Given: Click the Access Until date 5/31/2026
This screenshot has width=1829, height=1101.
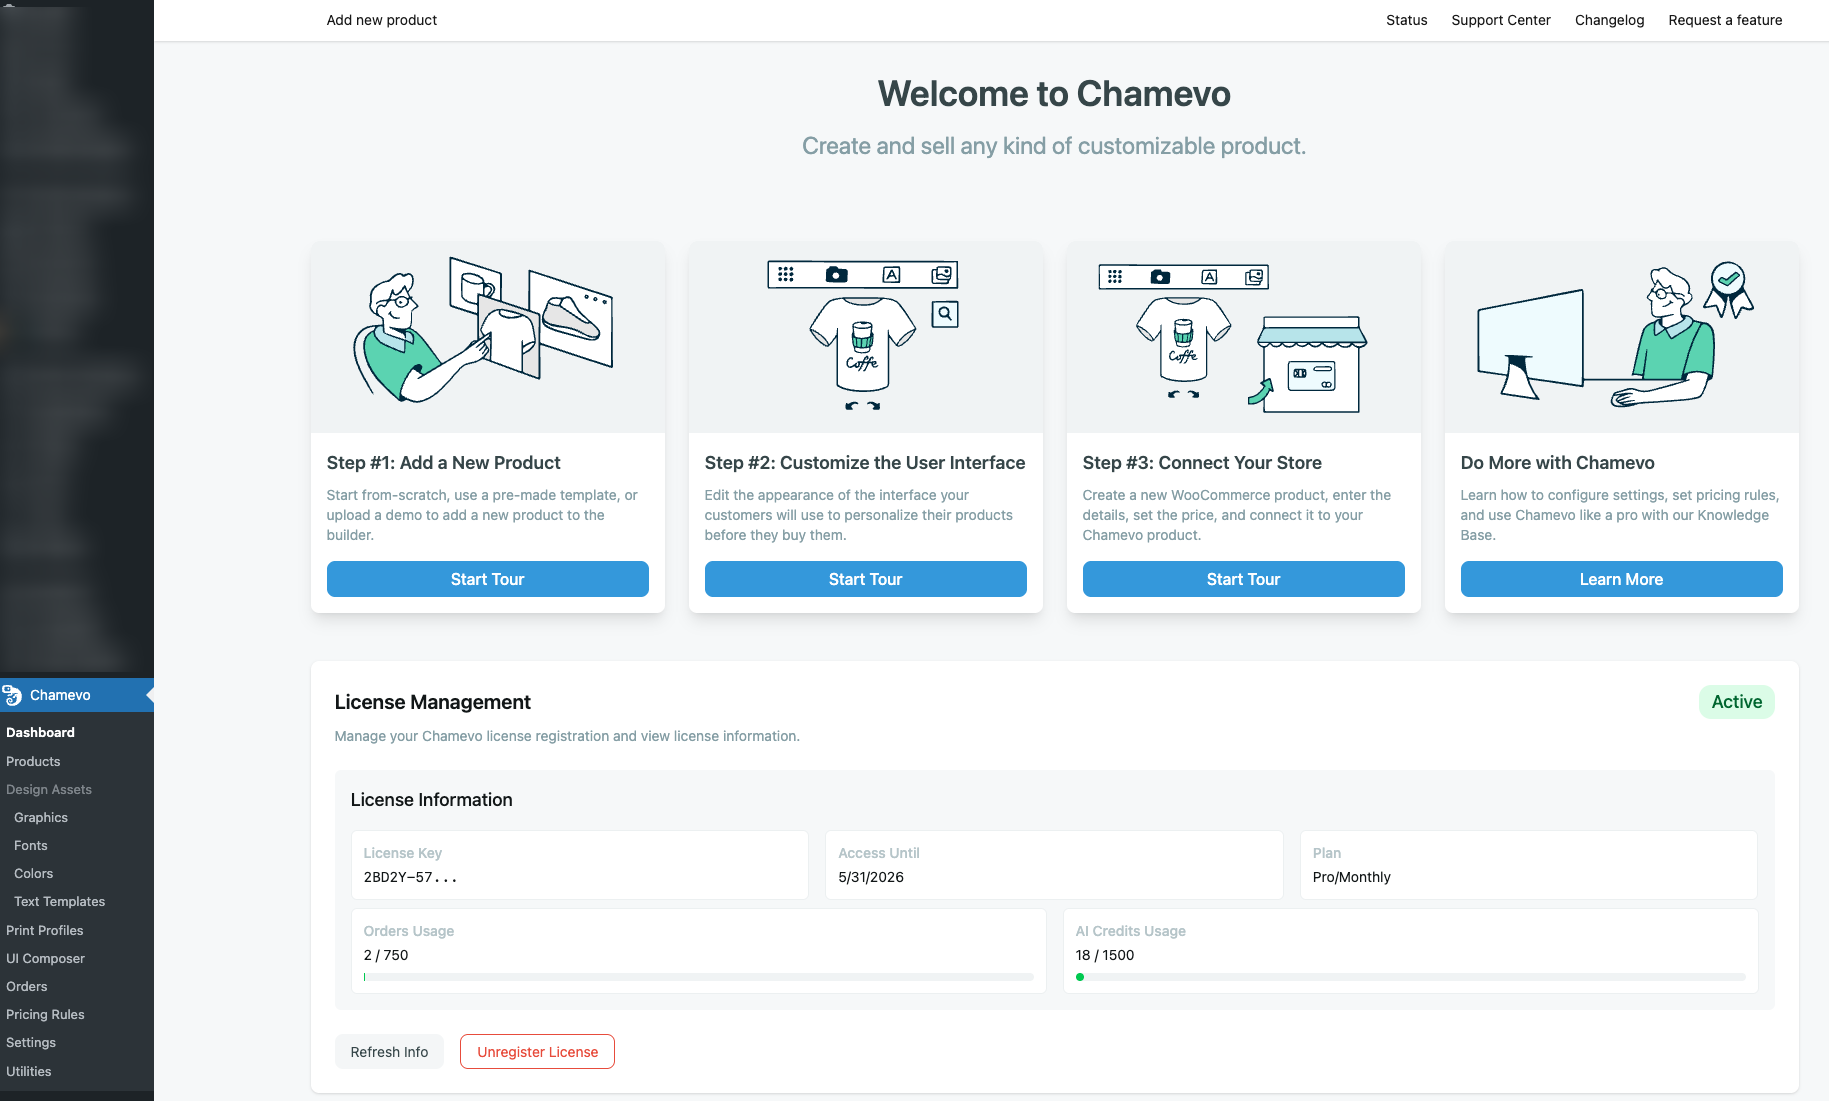Looking at the screenshot, I should (x=871, y=877).
